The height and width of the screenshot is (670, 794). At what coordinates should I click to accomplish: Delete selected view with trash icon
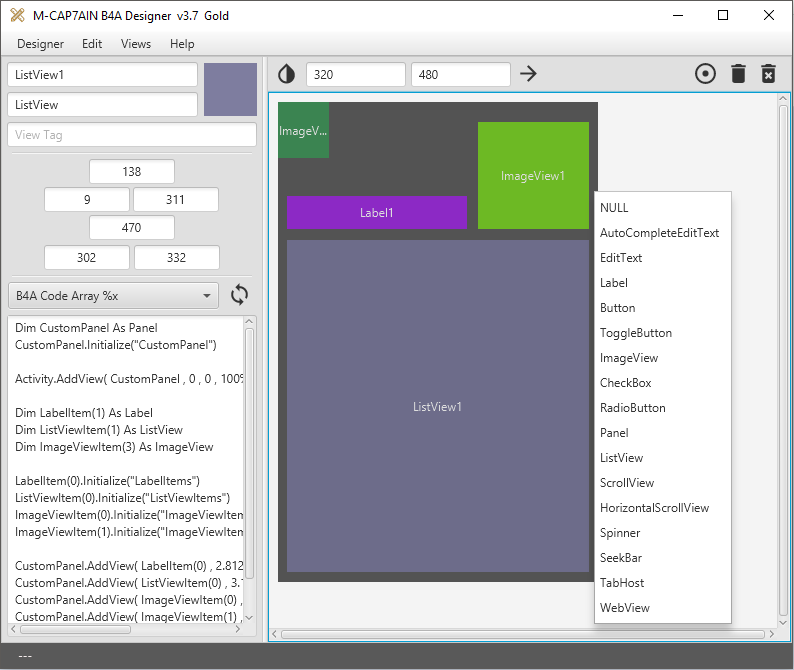click(738, 74)
